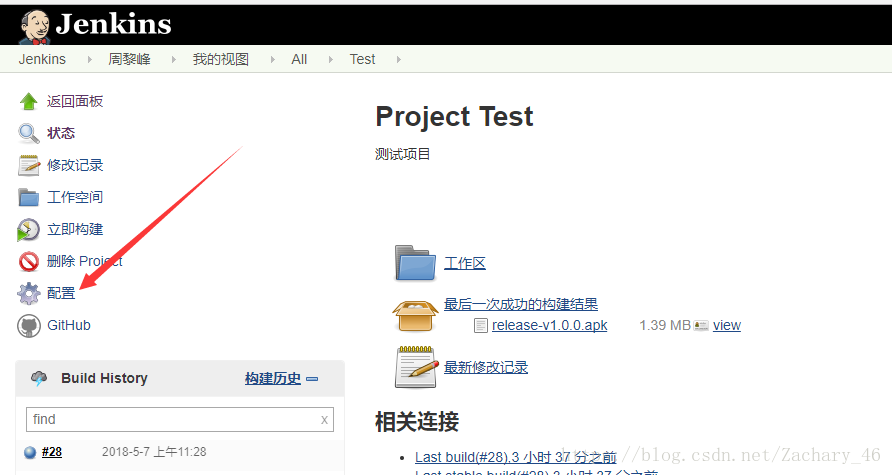Click the Project Test heading
Image resolution: width=892 pixels, height=475 pixels.
[455, 117]
